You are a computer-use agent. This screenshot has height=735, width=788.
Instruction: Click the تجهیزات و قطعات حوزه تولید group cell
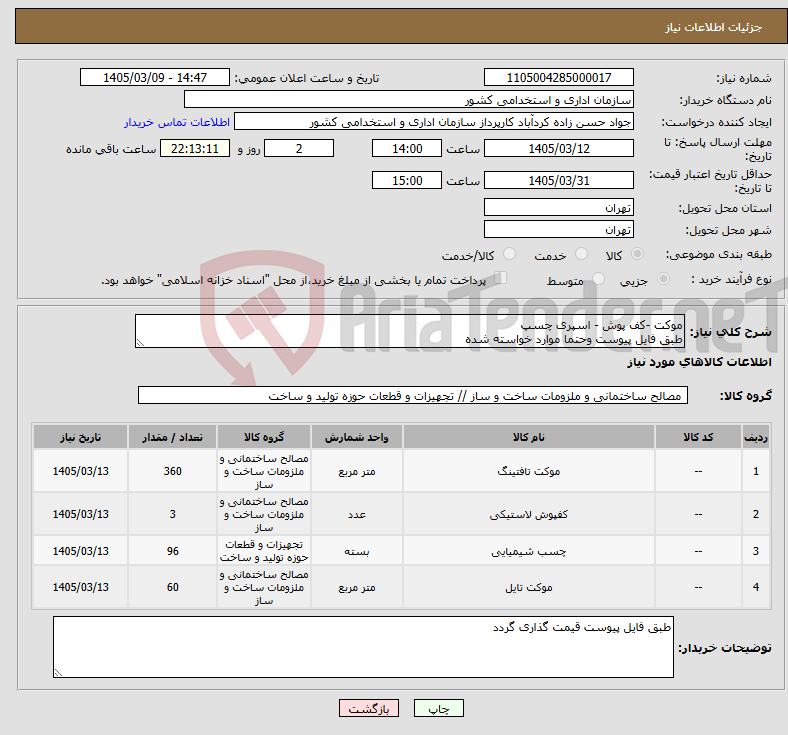click(x=264, y=551)
